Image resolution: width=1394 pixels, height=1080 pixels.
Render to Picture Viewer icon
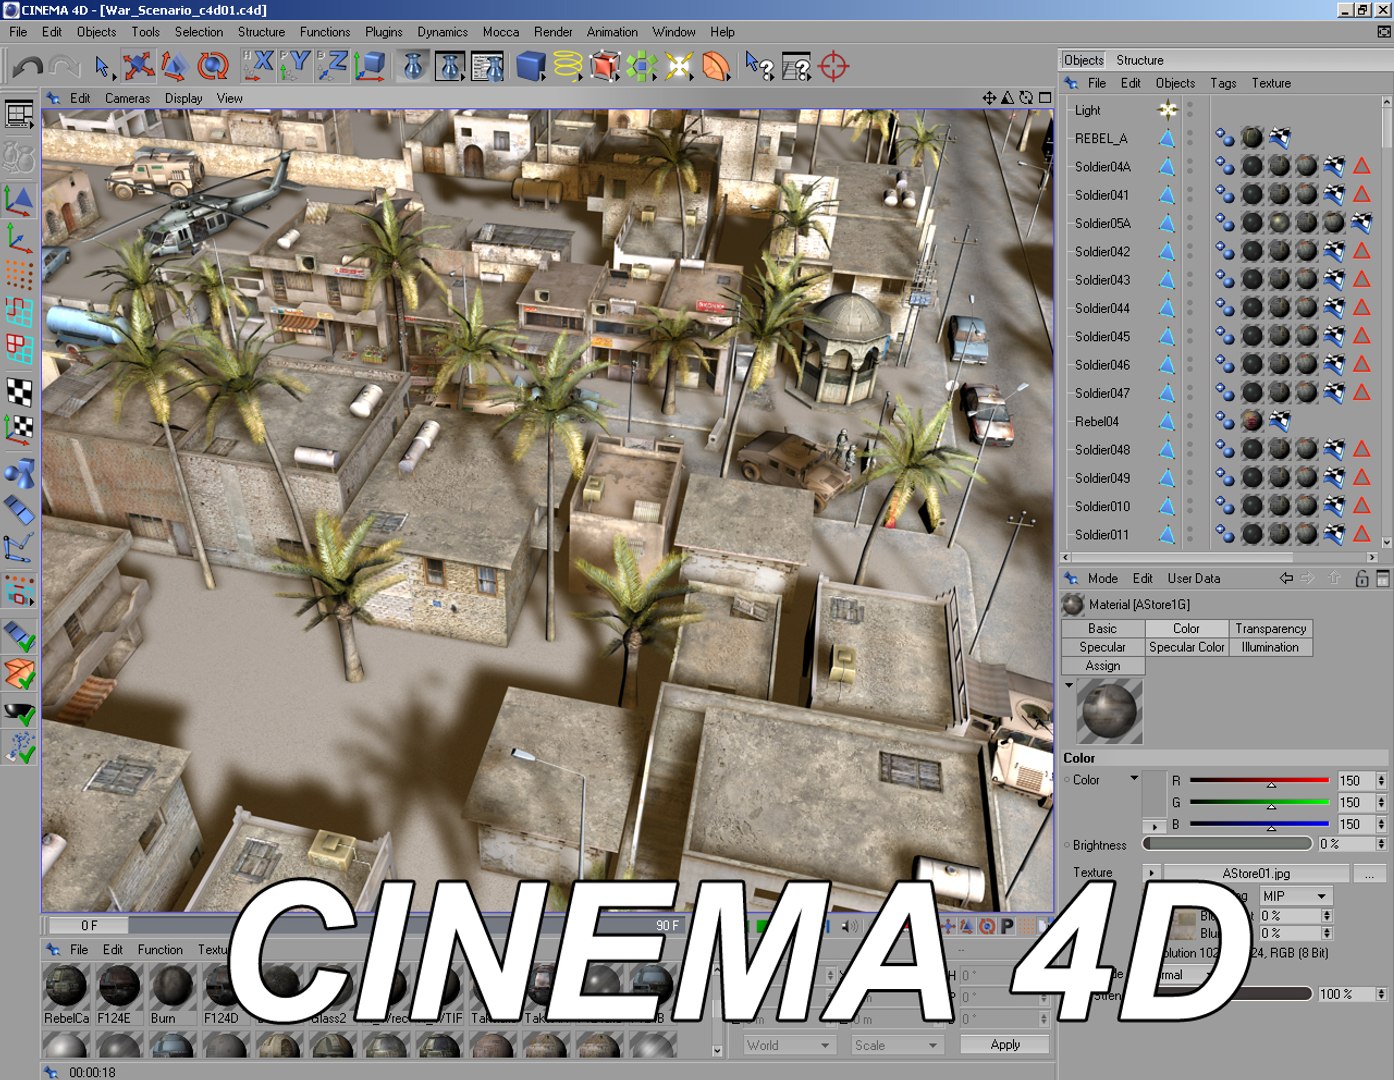pos(450,66)
